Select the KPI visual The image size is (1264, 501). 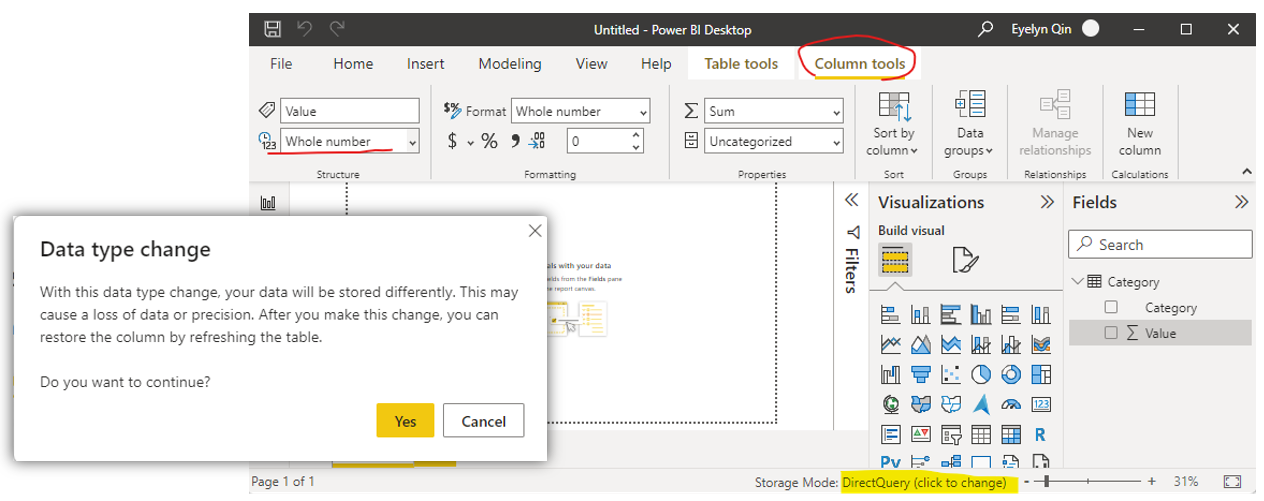[920, 435]
